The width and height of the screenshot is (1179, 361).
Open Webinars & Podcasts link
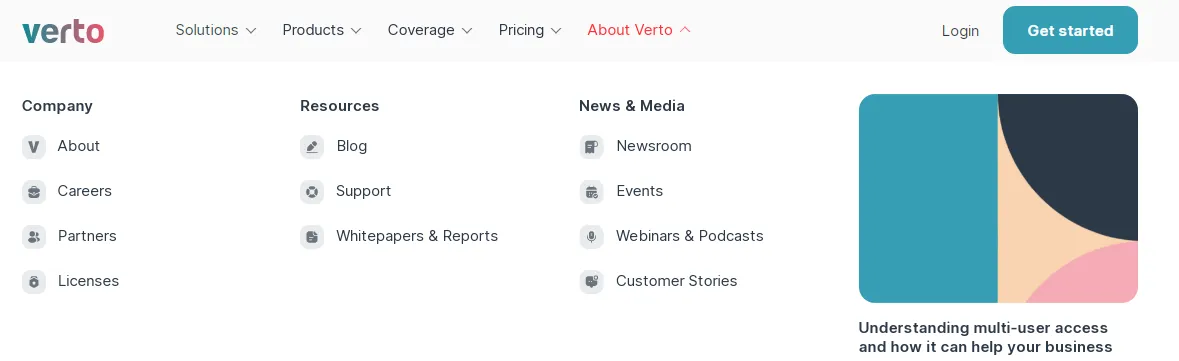(690, 236)
